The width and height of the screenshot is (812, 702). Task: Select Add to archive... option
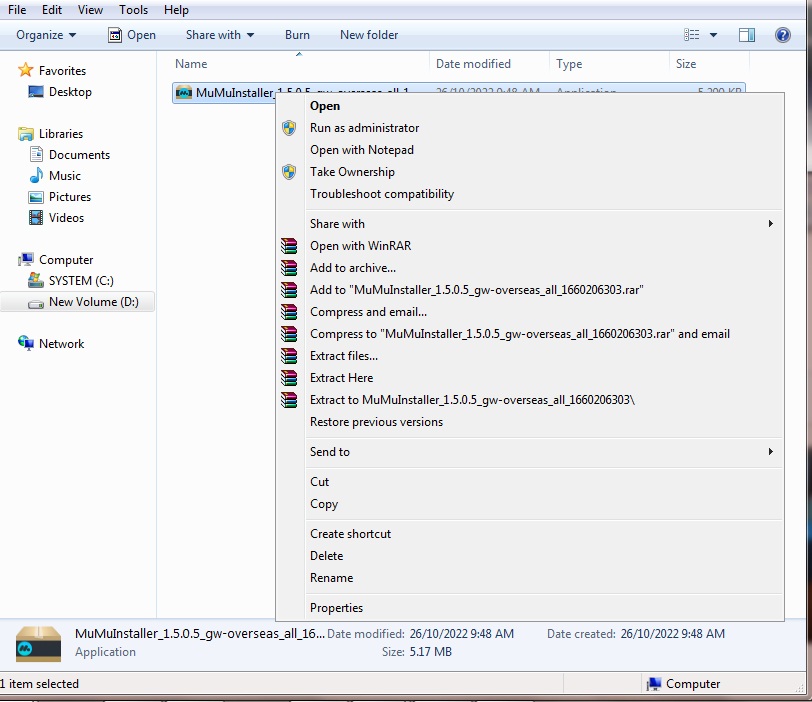click(352, 268)
